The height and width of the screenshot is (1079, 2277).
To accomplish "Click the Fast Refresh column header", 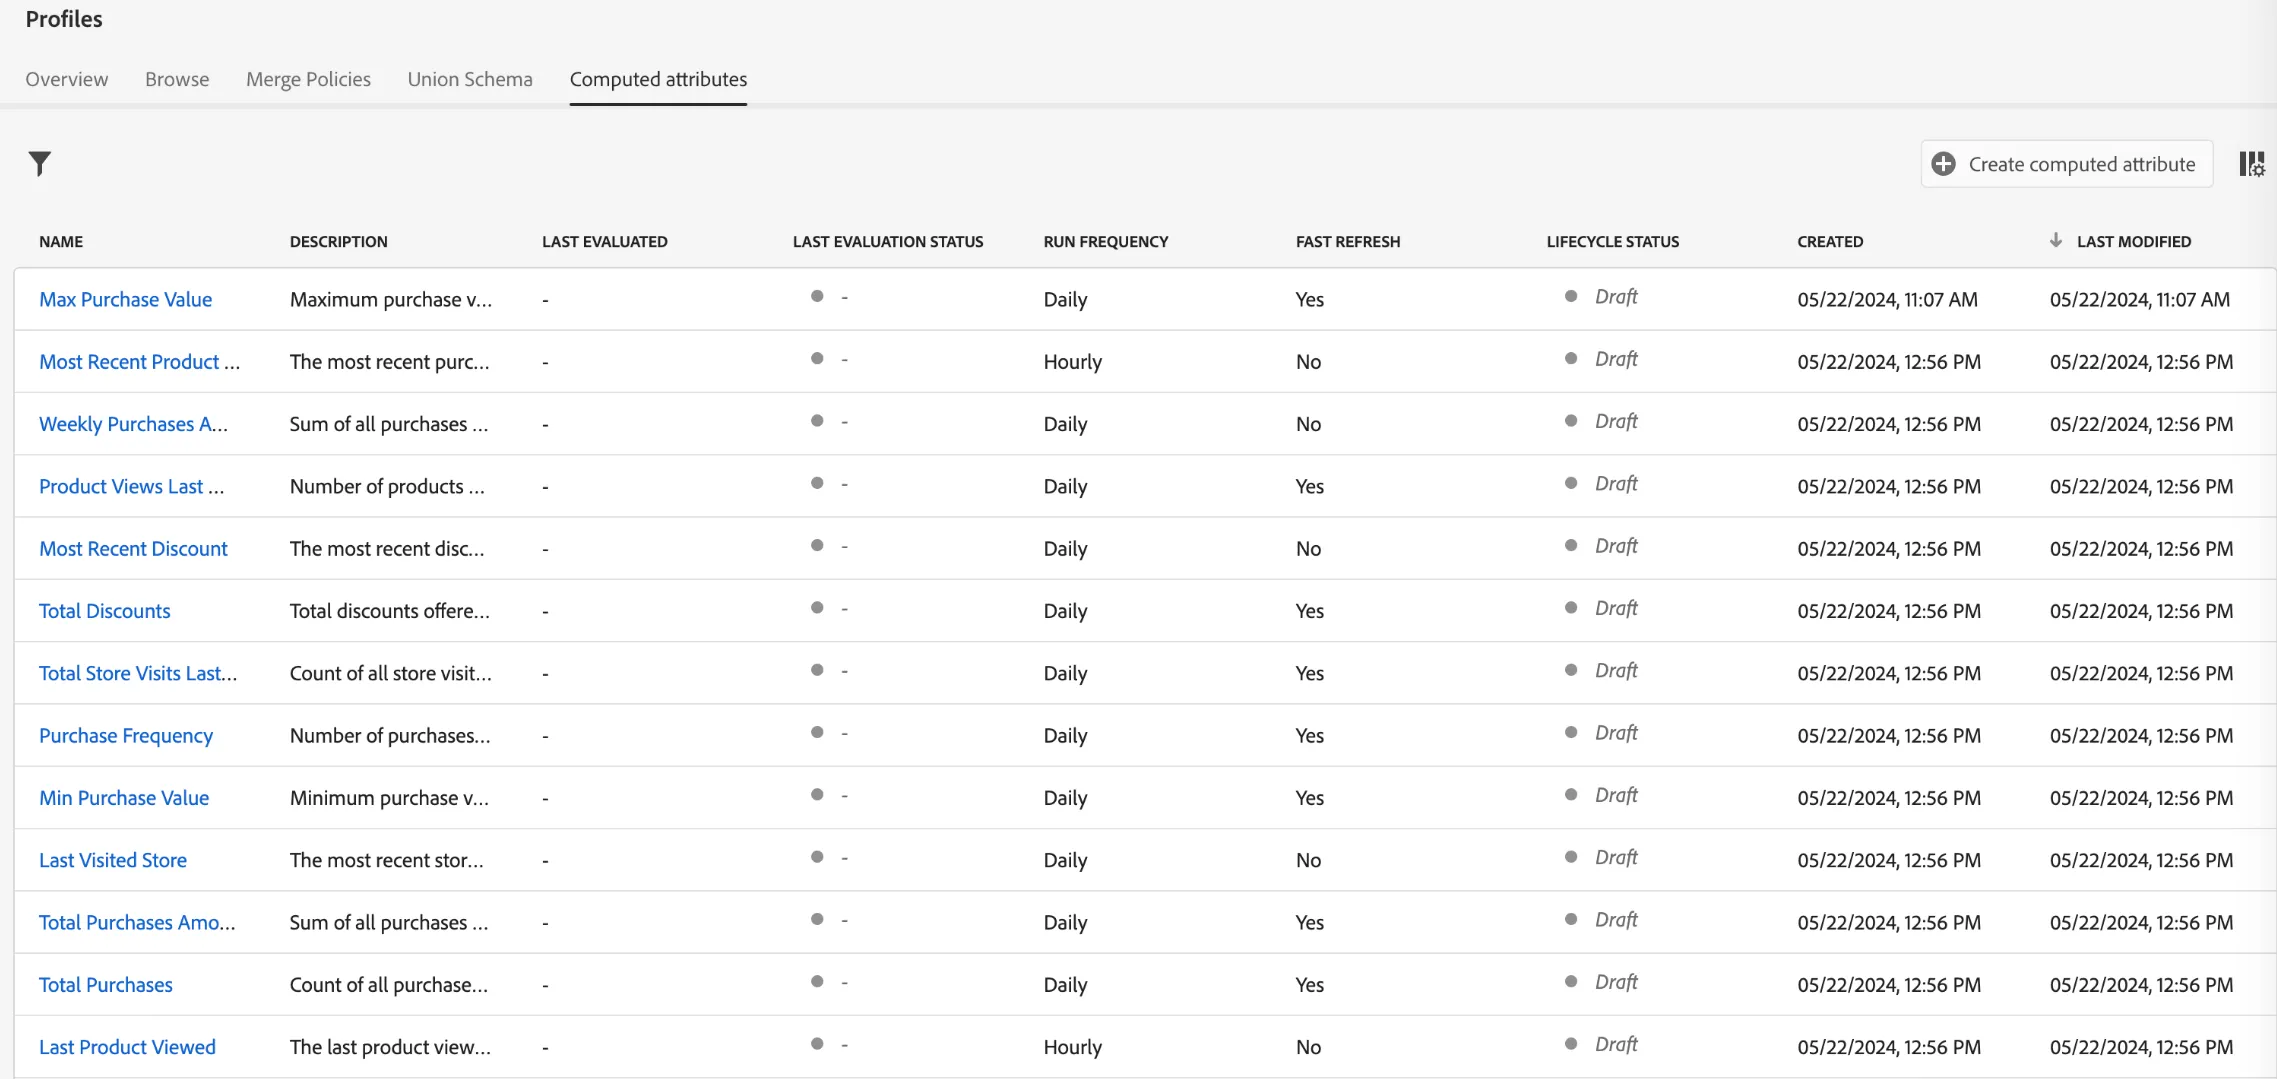I will tap(1348, 241).
